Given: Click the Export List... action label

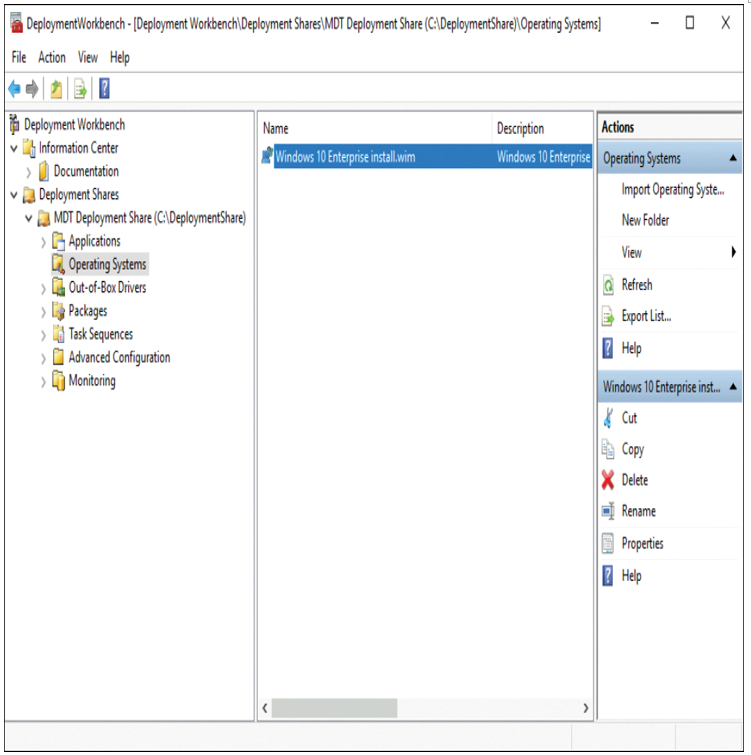Looking at the screenshot, I should (646, 316).
